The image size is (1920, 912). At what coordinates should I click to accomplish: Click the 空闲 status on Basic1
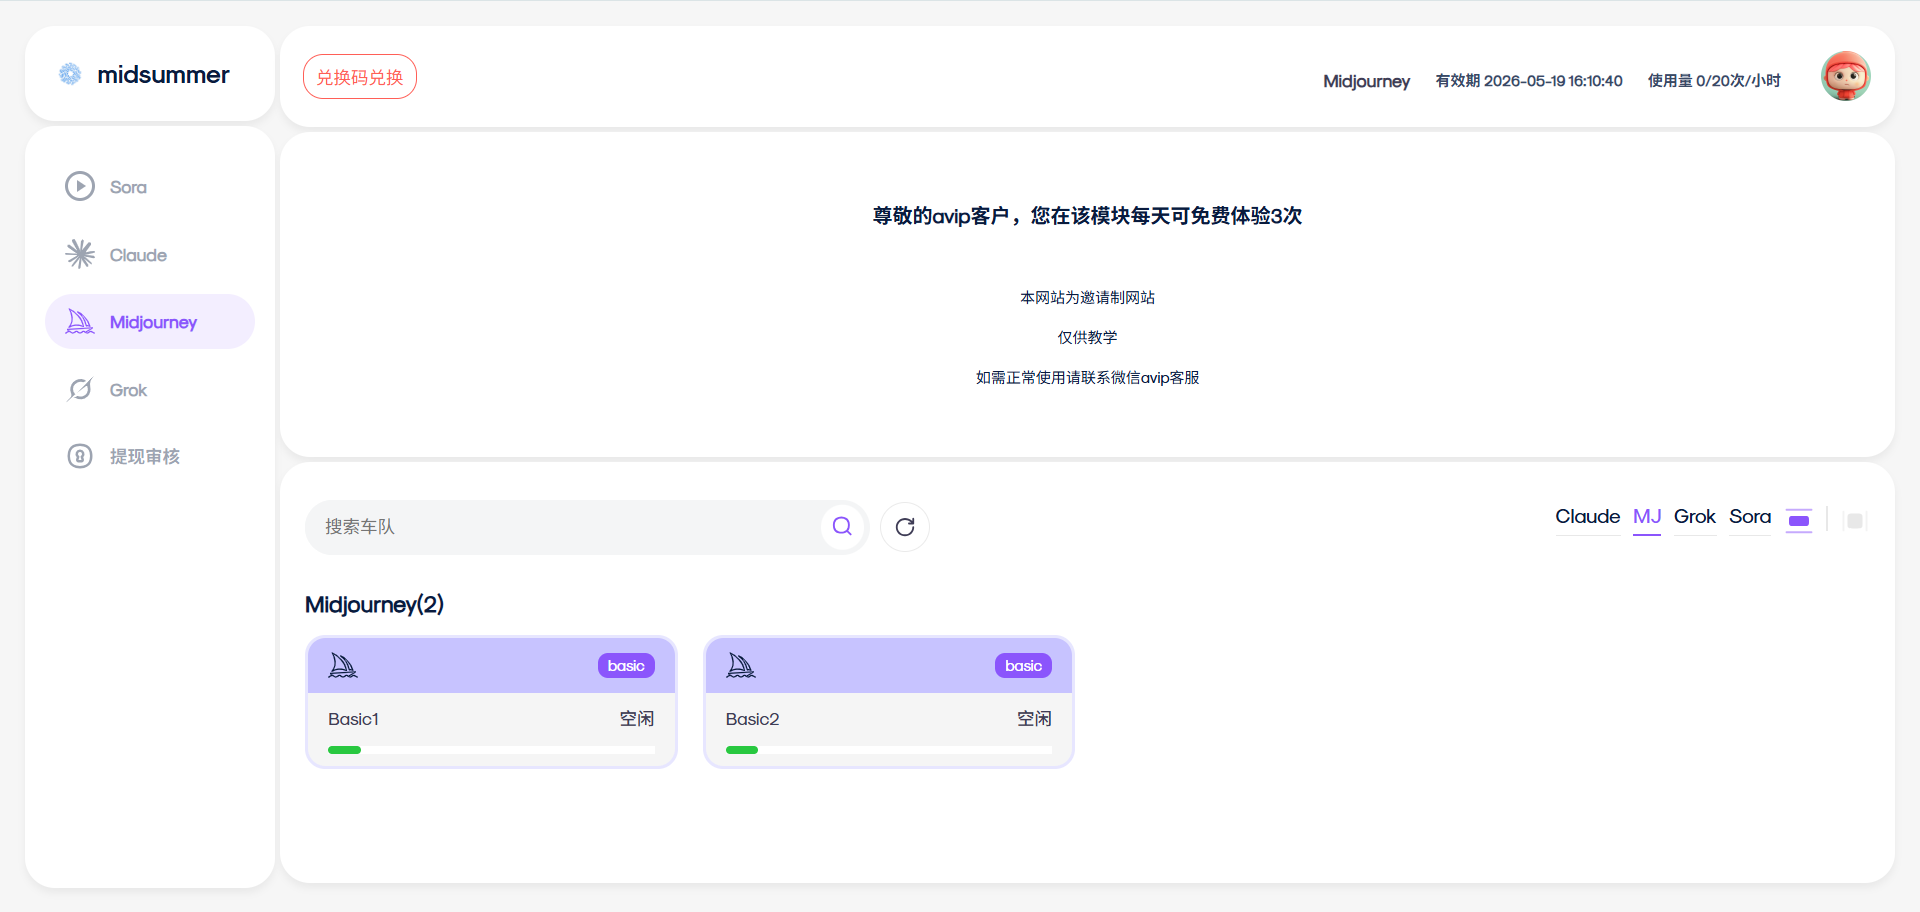tap(637, 719)
